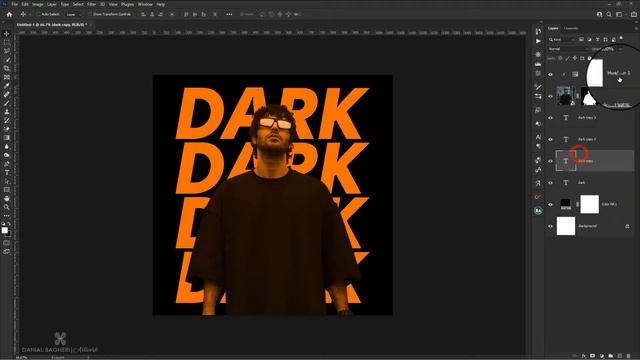640x360 pixels.
Task: Select the Hand tool
Action: (7, 198)
